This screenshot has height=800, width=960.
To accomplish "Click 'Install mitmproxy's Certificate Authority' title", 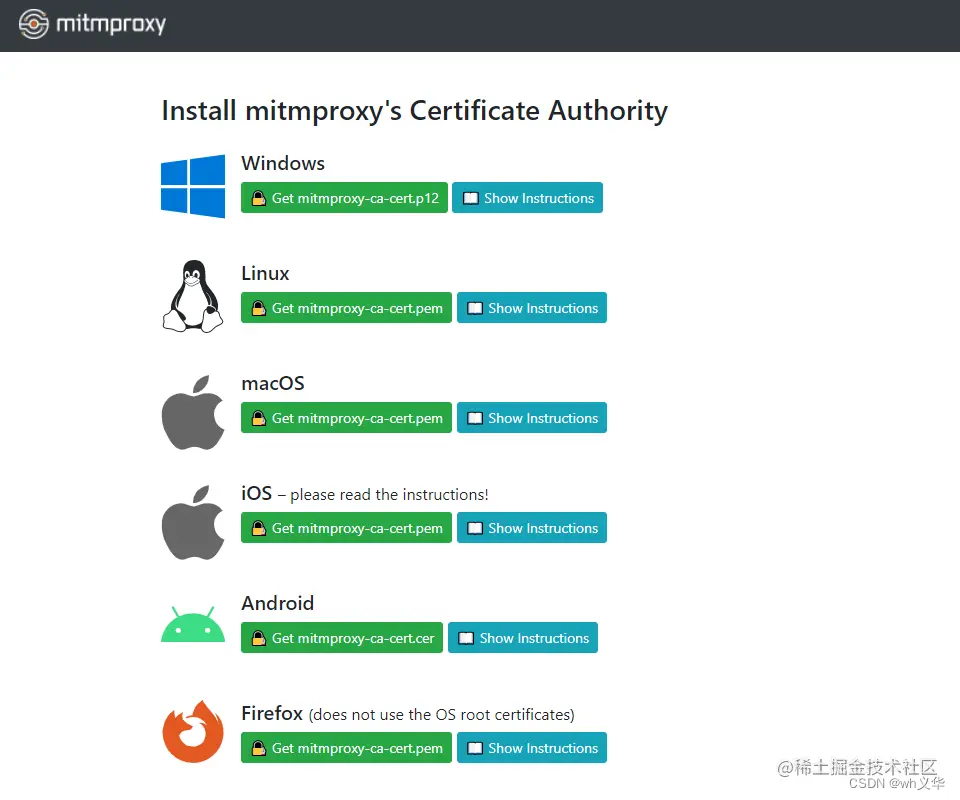I will click(x=414, y=111).
